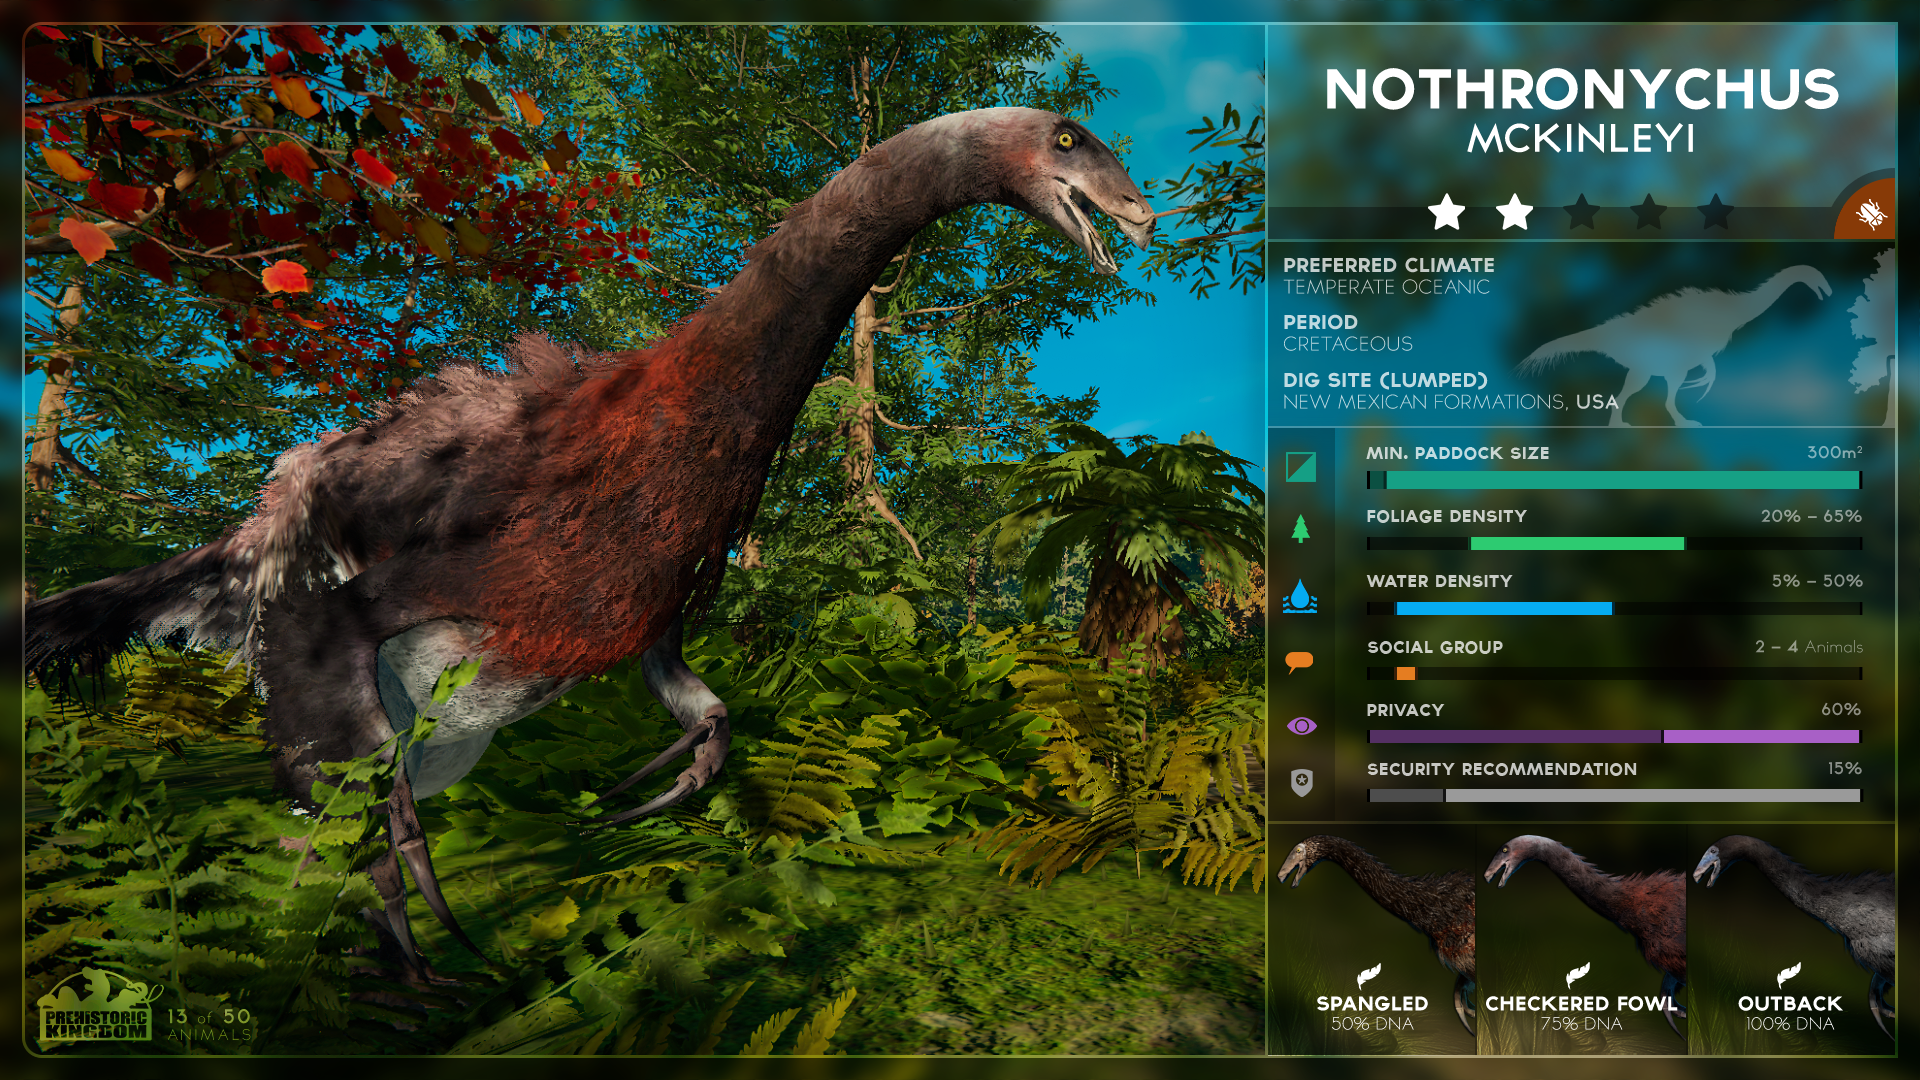
Task: Click the Water Density label
Action: [x=1439, y=581]
